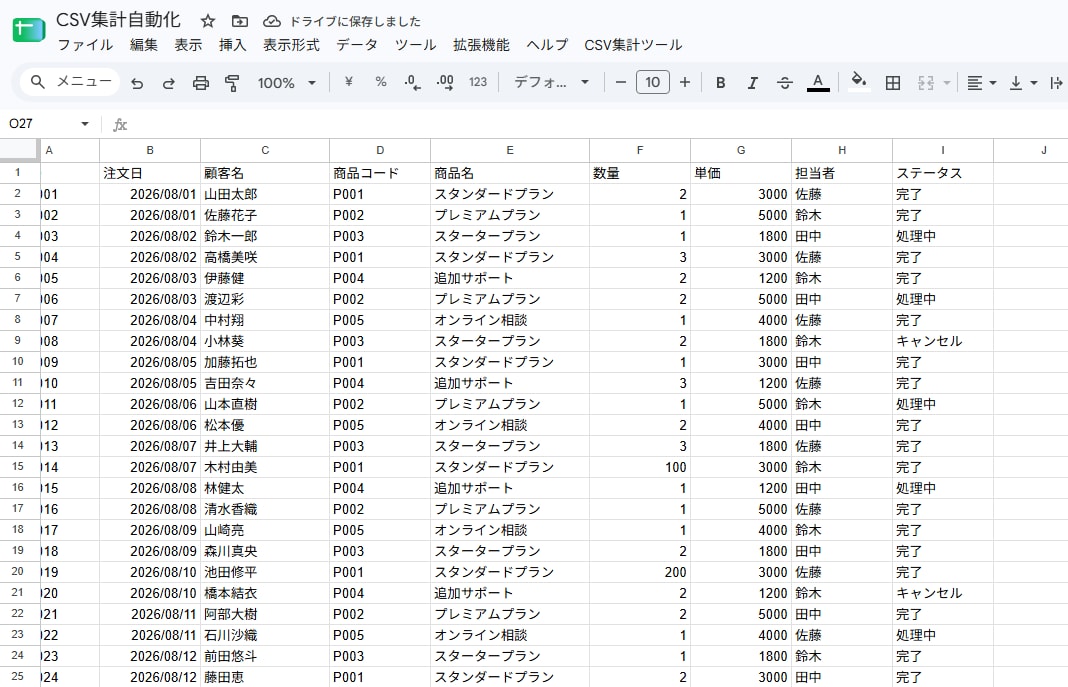This screenshot has width=1068, height=687.
Task: Open the ファイル menu
Action: coord(85,45)
